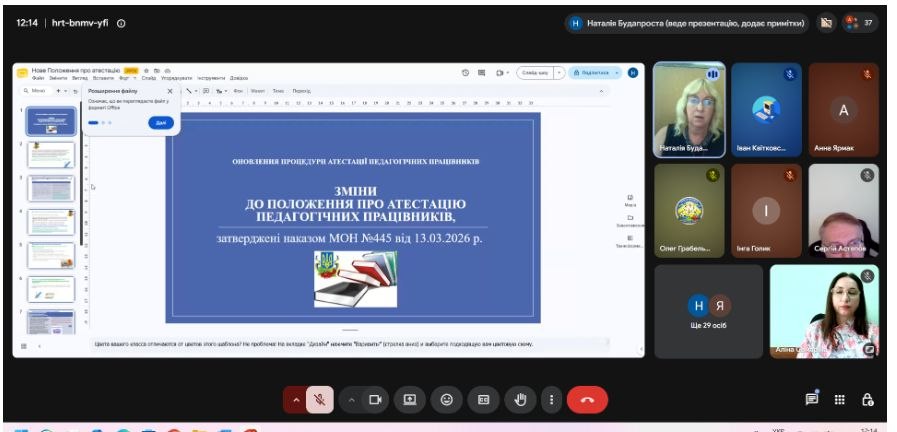Expand audio settings arrow beside microphone
The width and height of the screenshot is (897, 432).
[295, 400]
